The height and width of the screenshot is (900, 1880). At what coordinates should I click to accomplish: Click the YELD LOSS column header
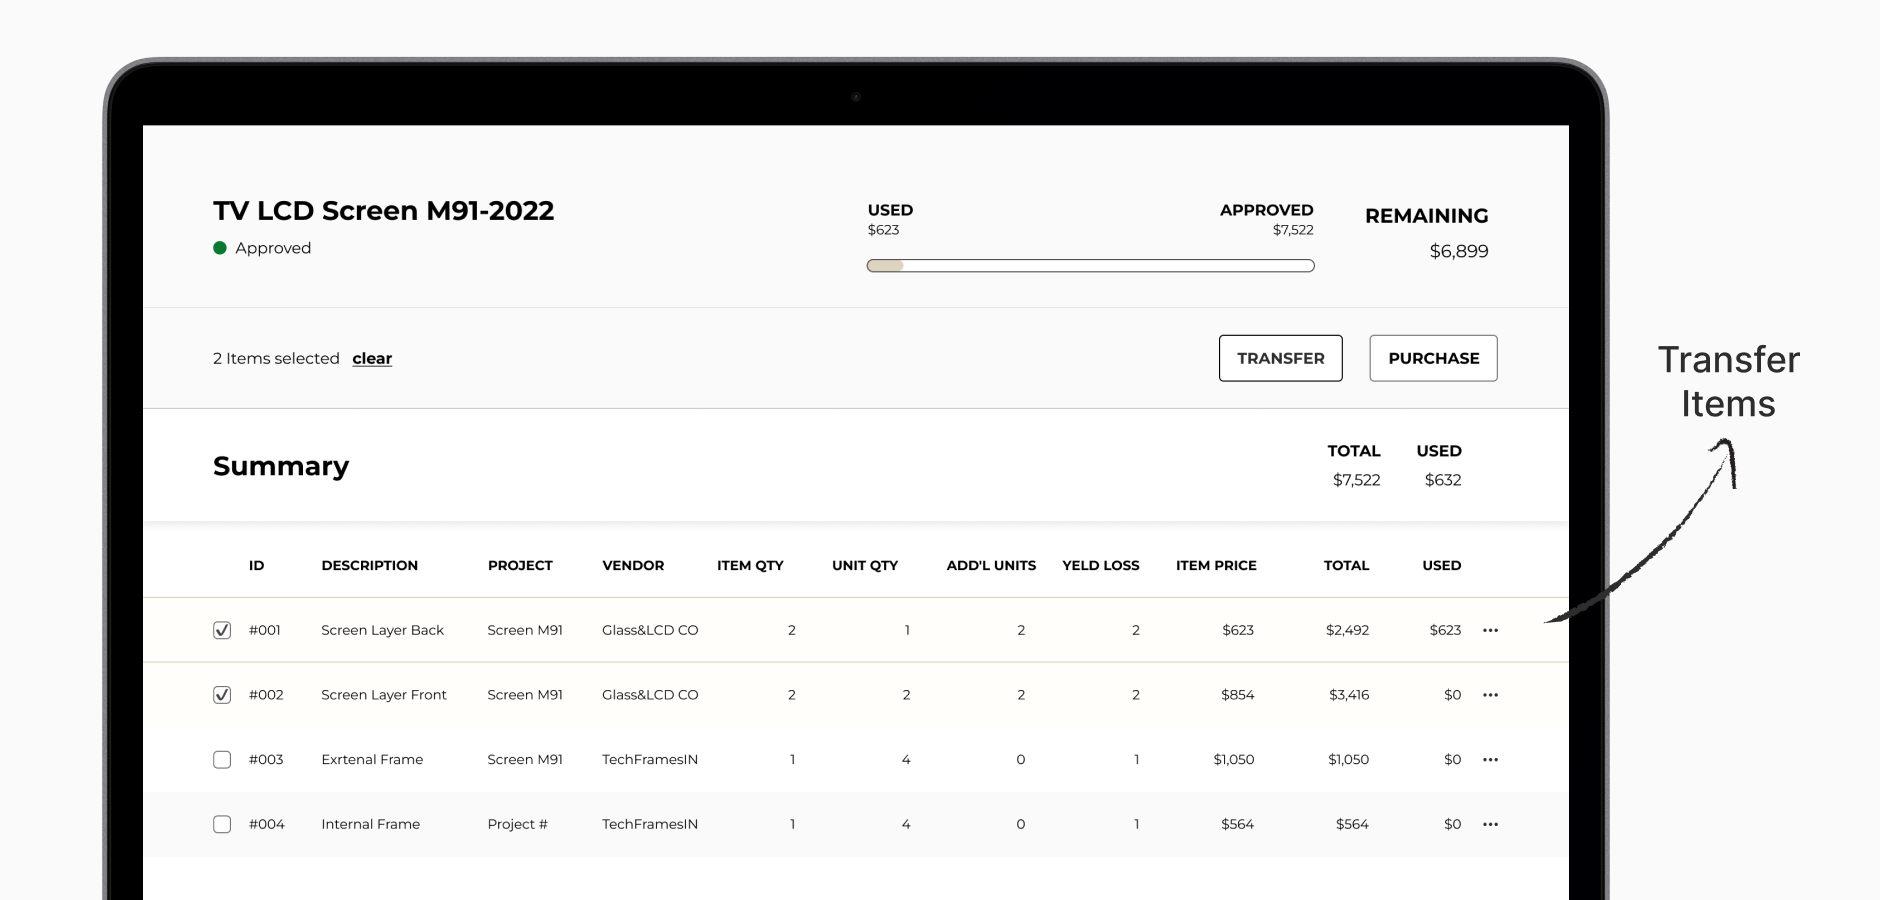tap(1100, 565)
